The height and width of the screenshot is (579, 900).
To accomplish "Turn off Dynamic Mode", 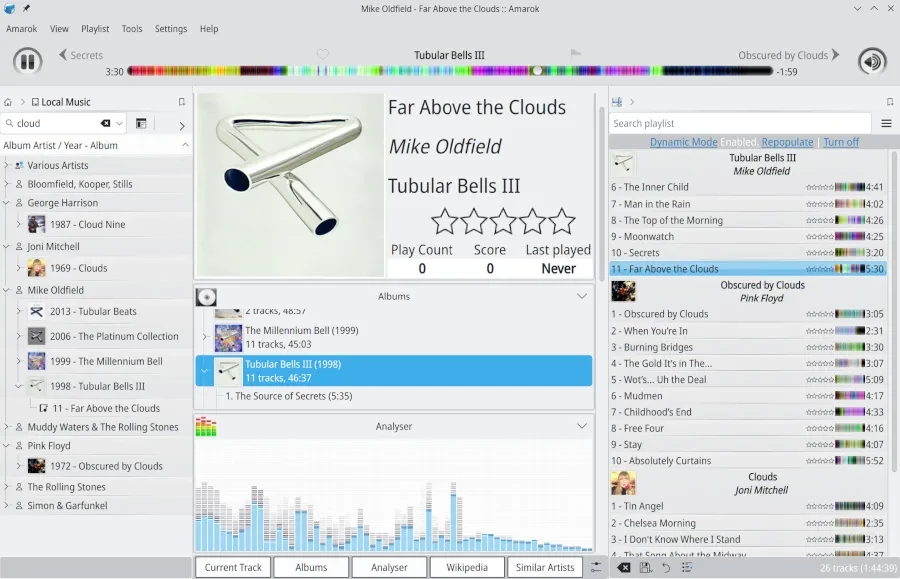I will [x=840, y=142].
